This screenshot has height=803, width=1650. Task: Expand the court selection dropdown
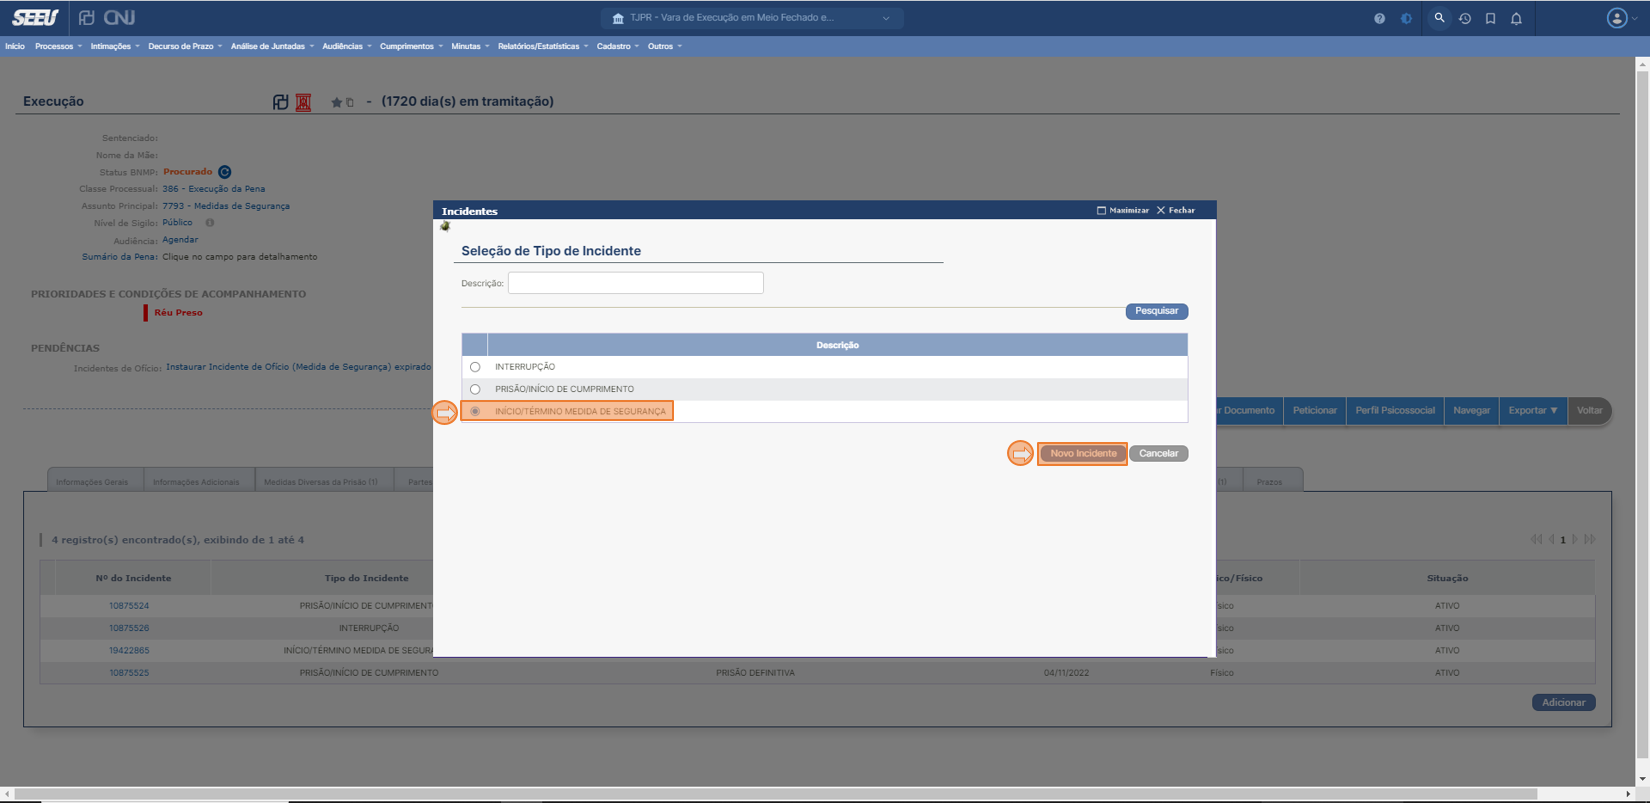(x=886, y=18)
